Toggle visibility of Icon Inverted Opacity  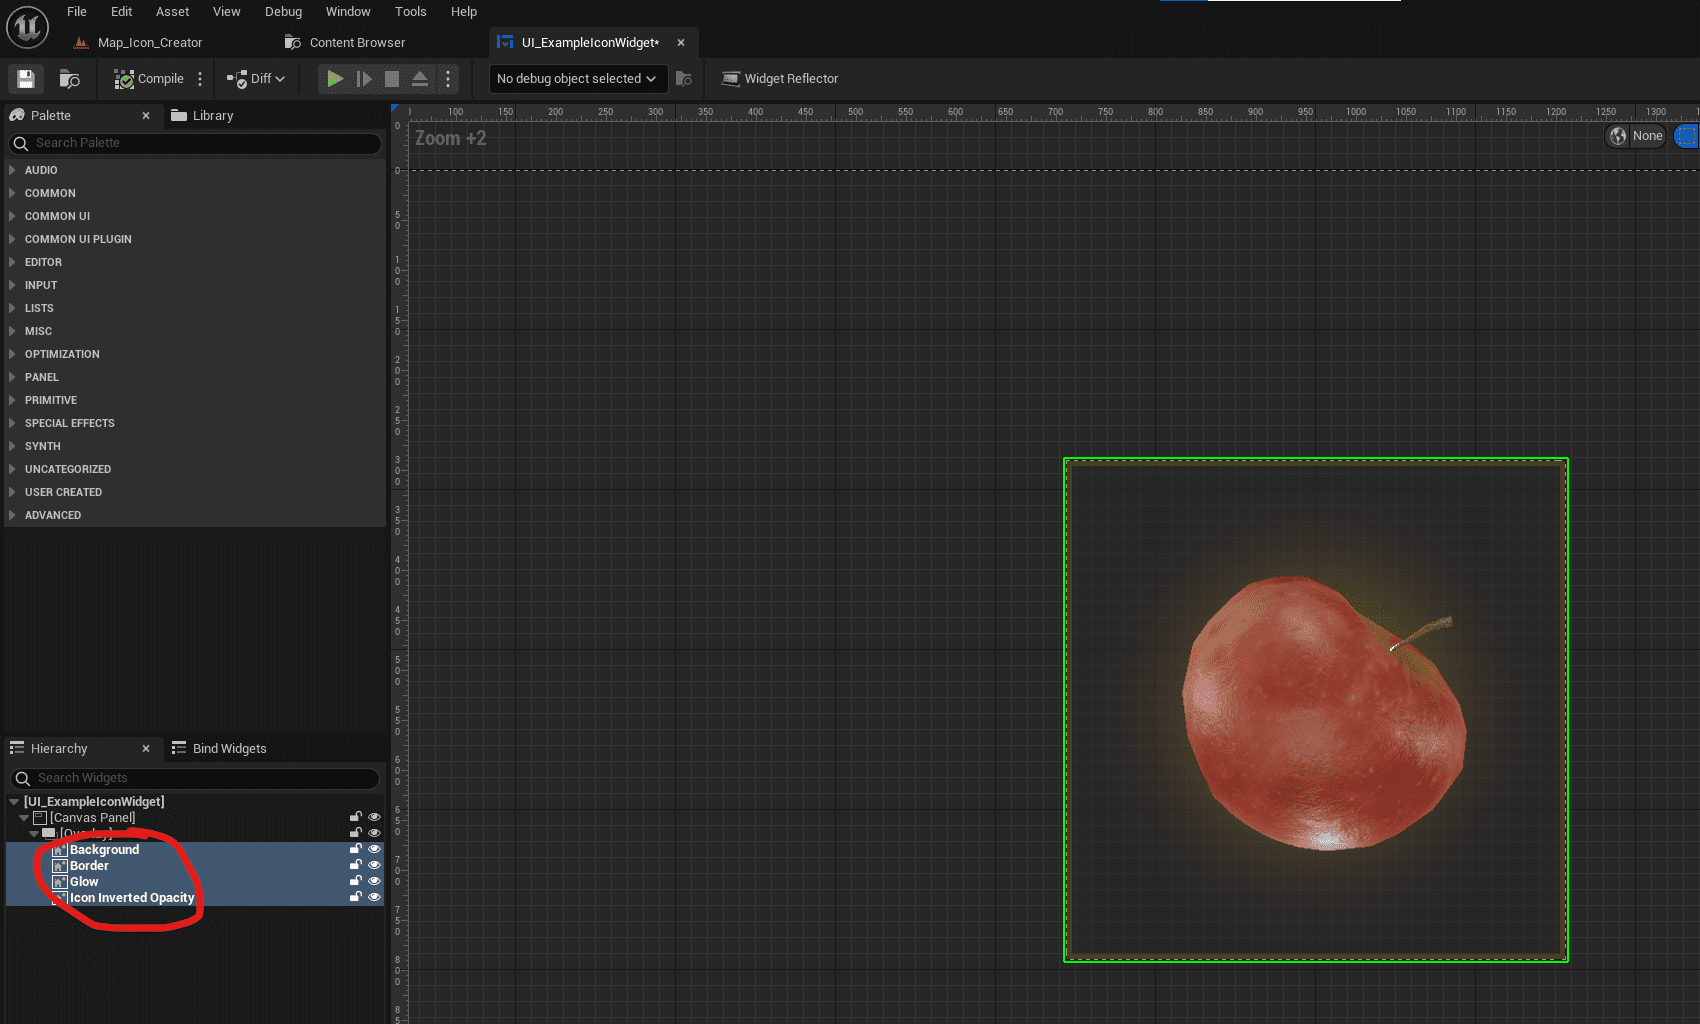click(374, 897)
